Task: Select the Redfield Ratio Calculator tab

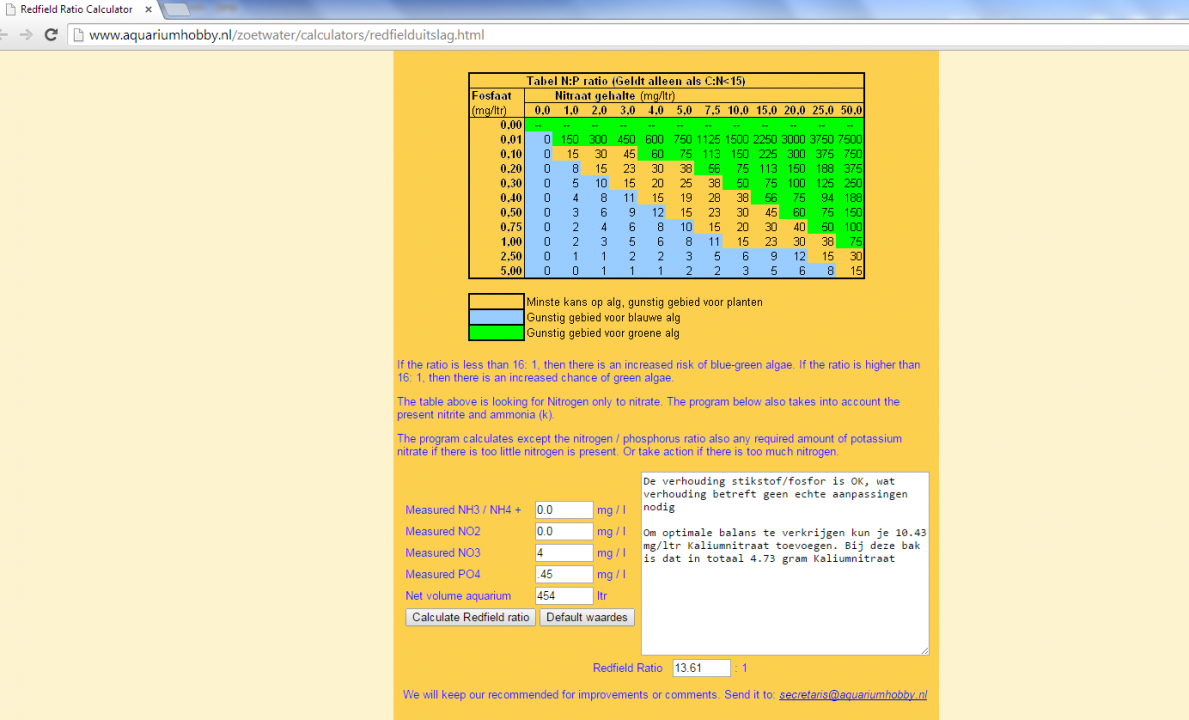Action: [x=75, y=10]
